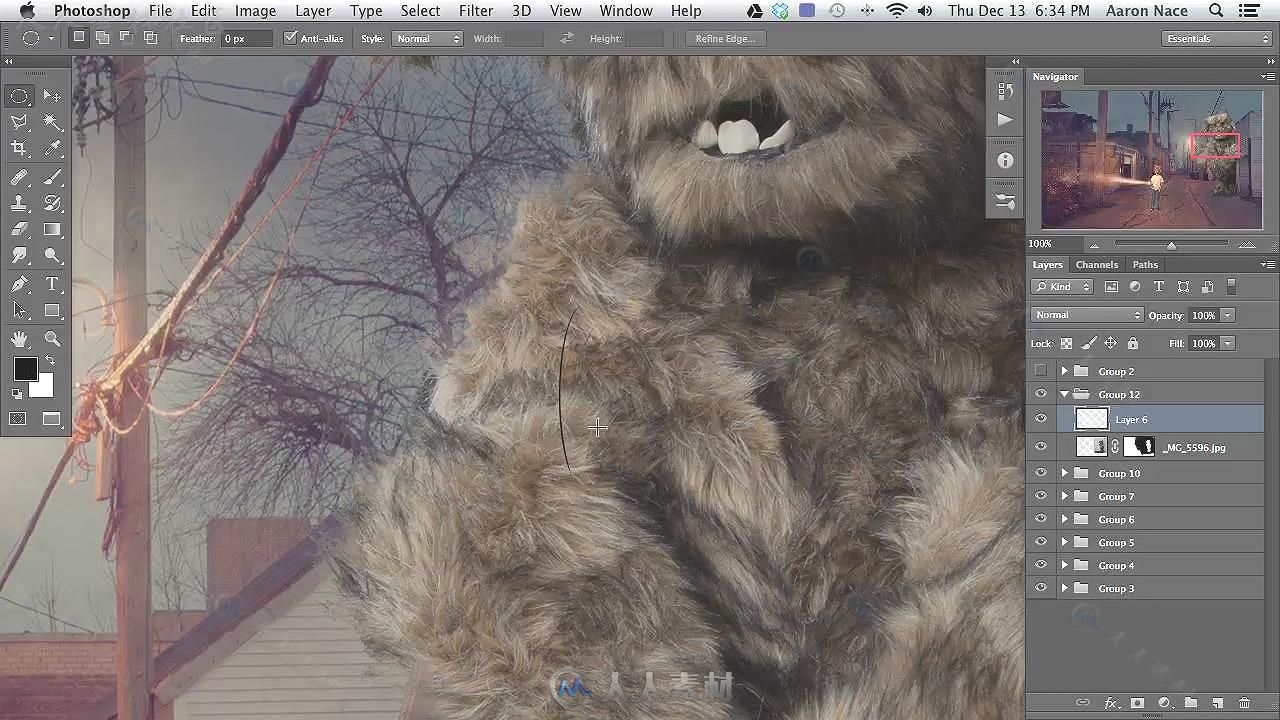Choose New selection mode button
The image size is (1280, 720).
pyautogui.click(x=79, y=38)
